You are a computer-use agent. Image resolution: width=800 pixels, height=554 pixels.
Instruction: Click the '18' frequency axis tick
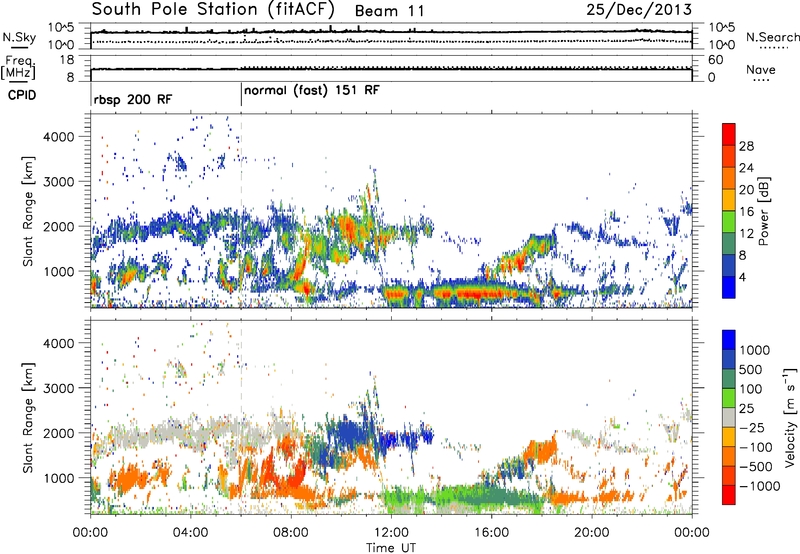click(67, 60)
